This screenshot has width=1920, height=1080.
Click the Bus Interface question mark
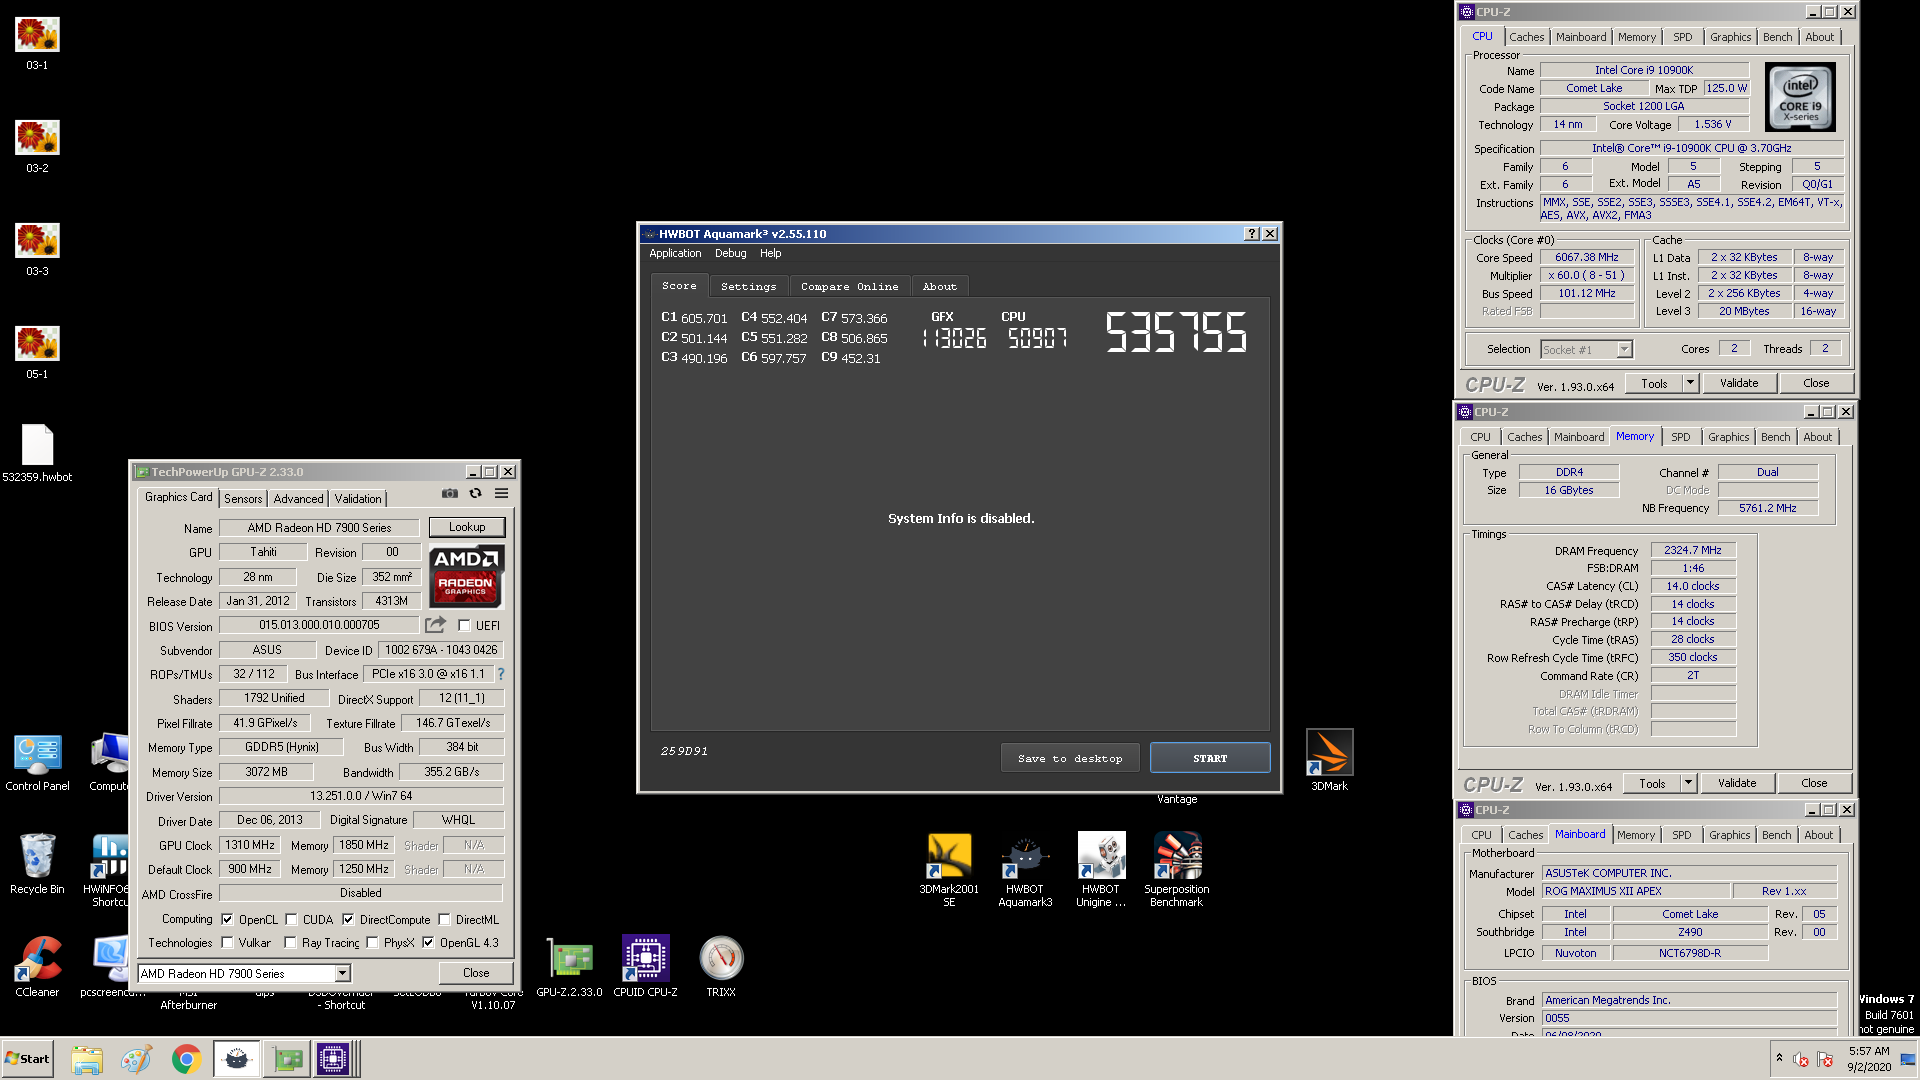coord(501,674)
